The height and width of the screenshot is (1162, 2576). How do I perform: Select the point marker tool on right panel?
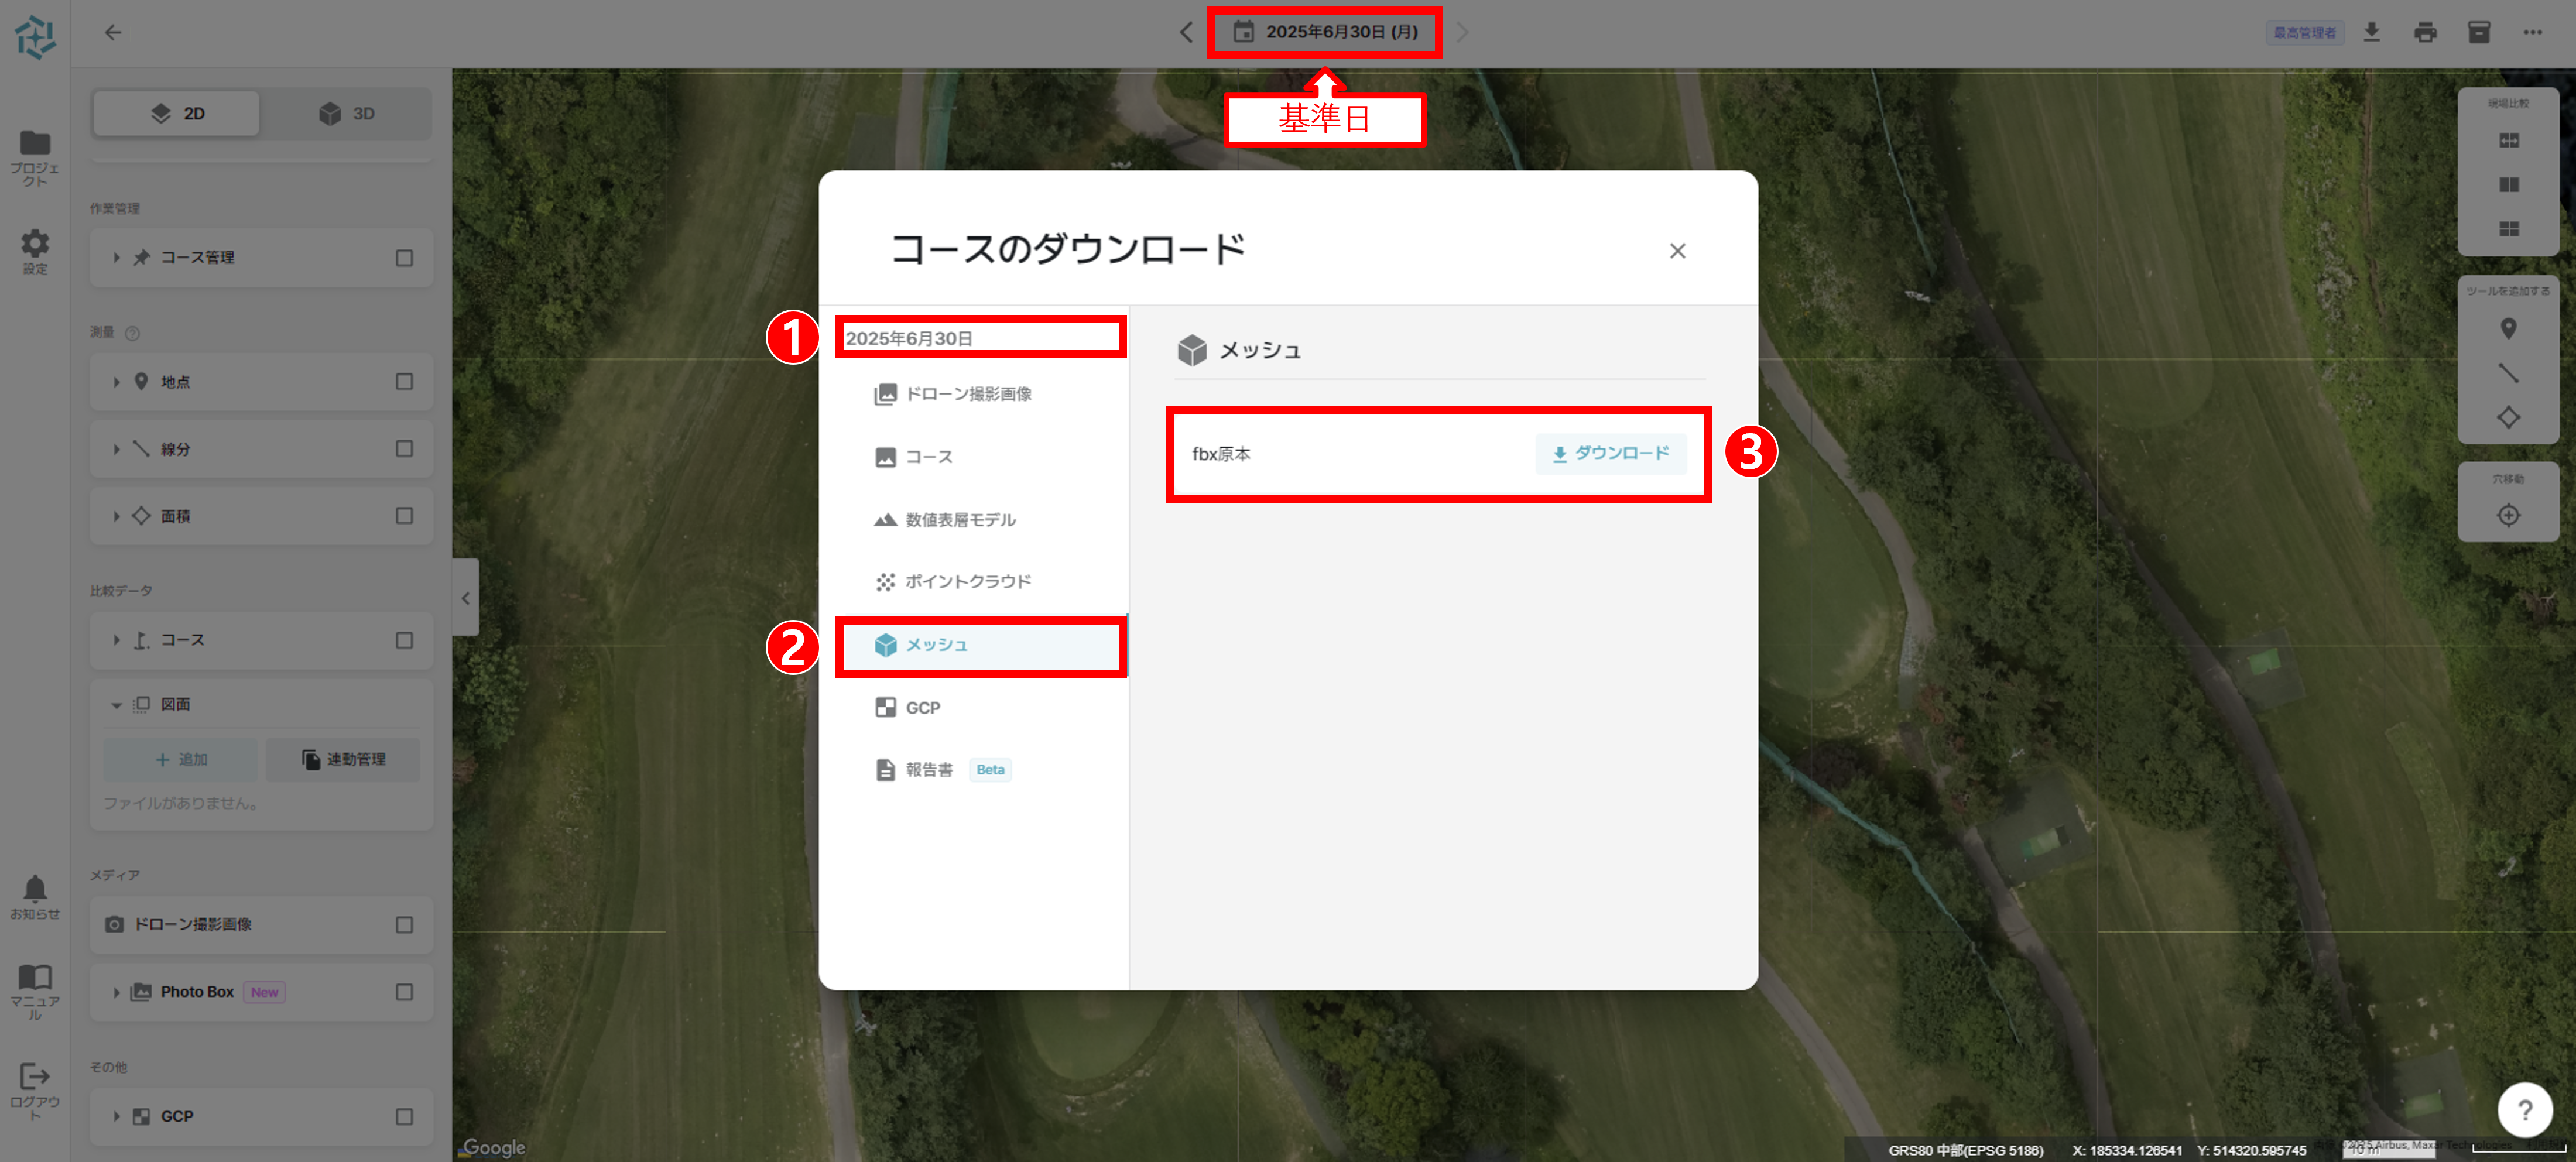pyautogui.click(x=2508, y=328)
